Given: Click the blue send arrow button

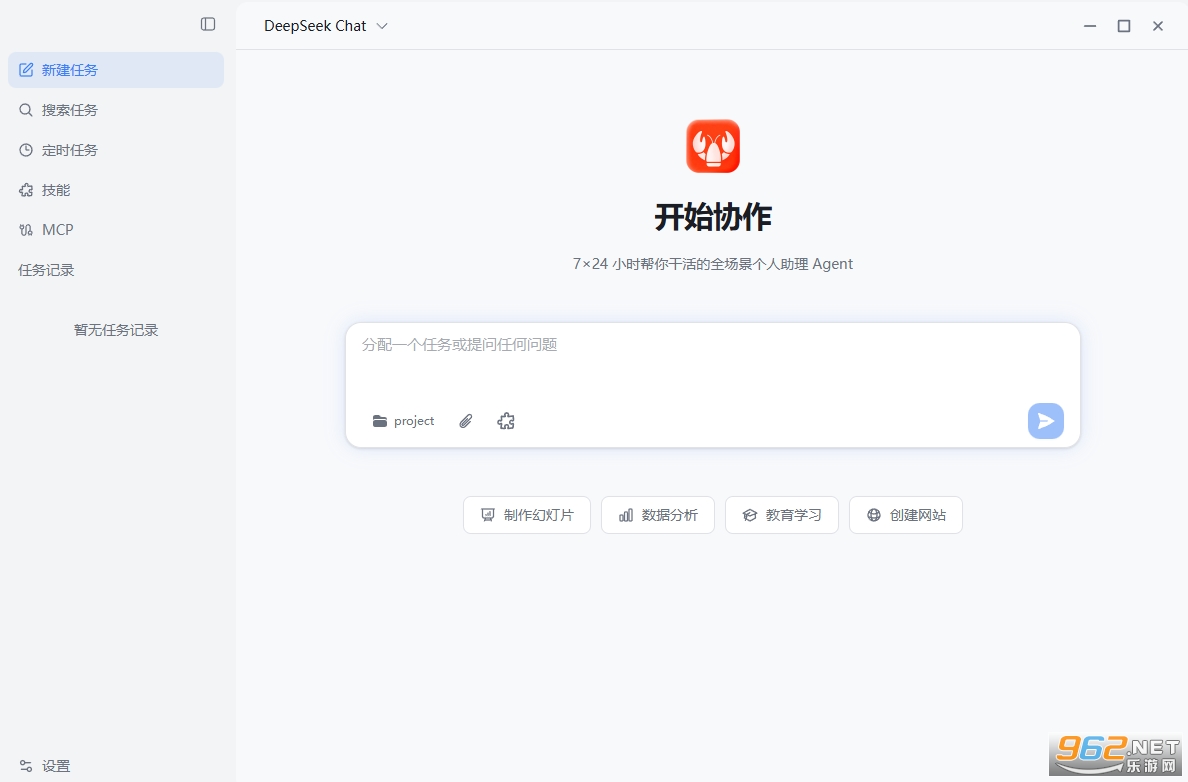Looking at the screenshot, I should tap(1046, 421).
